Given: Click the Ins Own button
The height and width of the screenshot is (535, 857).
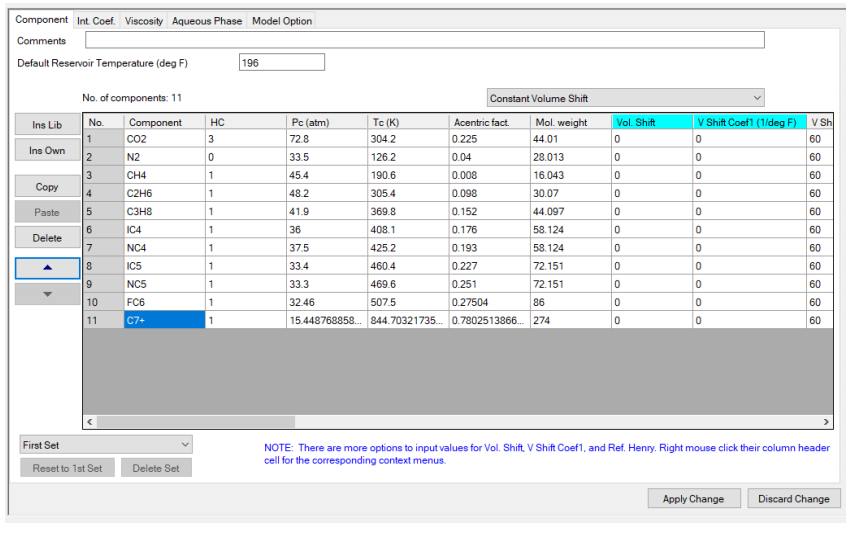Looking at the screenshot, I should 47,151.
